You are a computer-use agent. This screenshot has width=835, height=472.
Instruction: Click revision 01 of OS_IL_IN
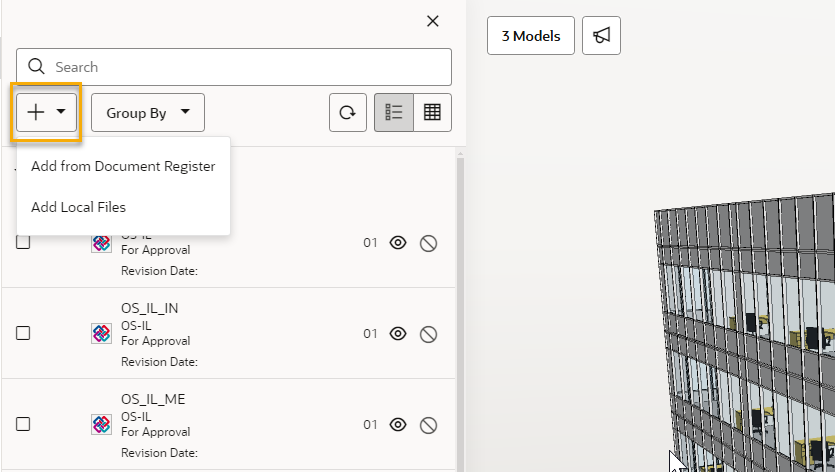point(370,334)
